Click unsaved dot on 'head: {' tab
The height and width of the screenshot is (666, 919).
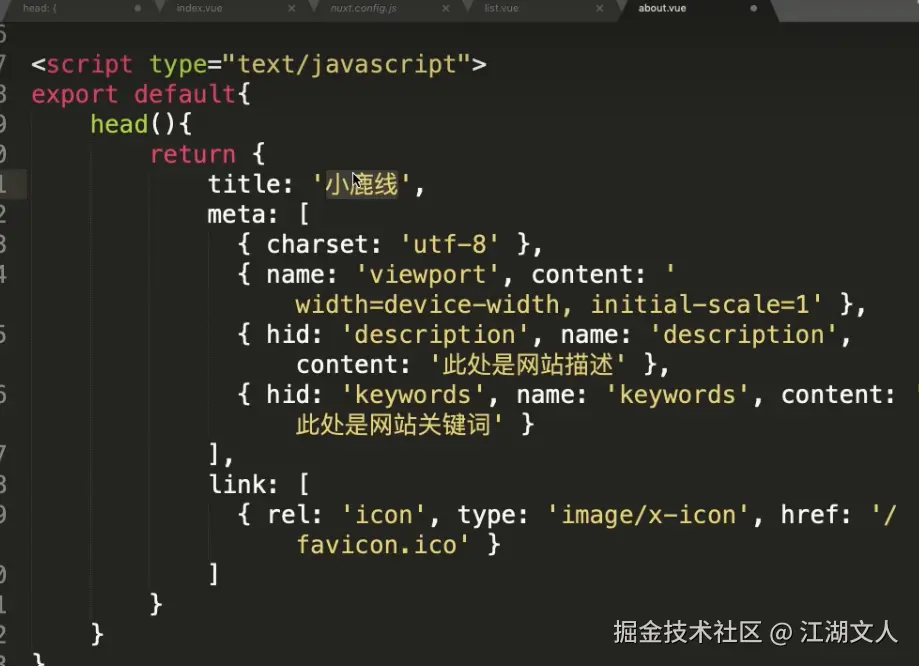(138, 8)
